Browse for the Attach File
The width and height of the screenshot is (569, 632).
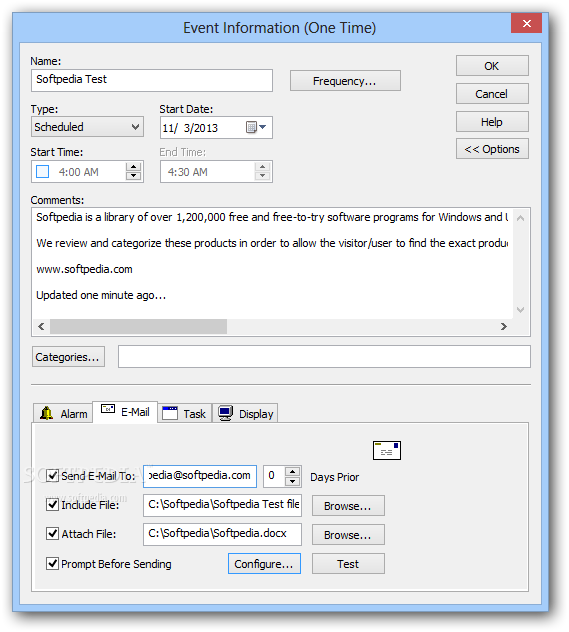[348, 534]
